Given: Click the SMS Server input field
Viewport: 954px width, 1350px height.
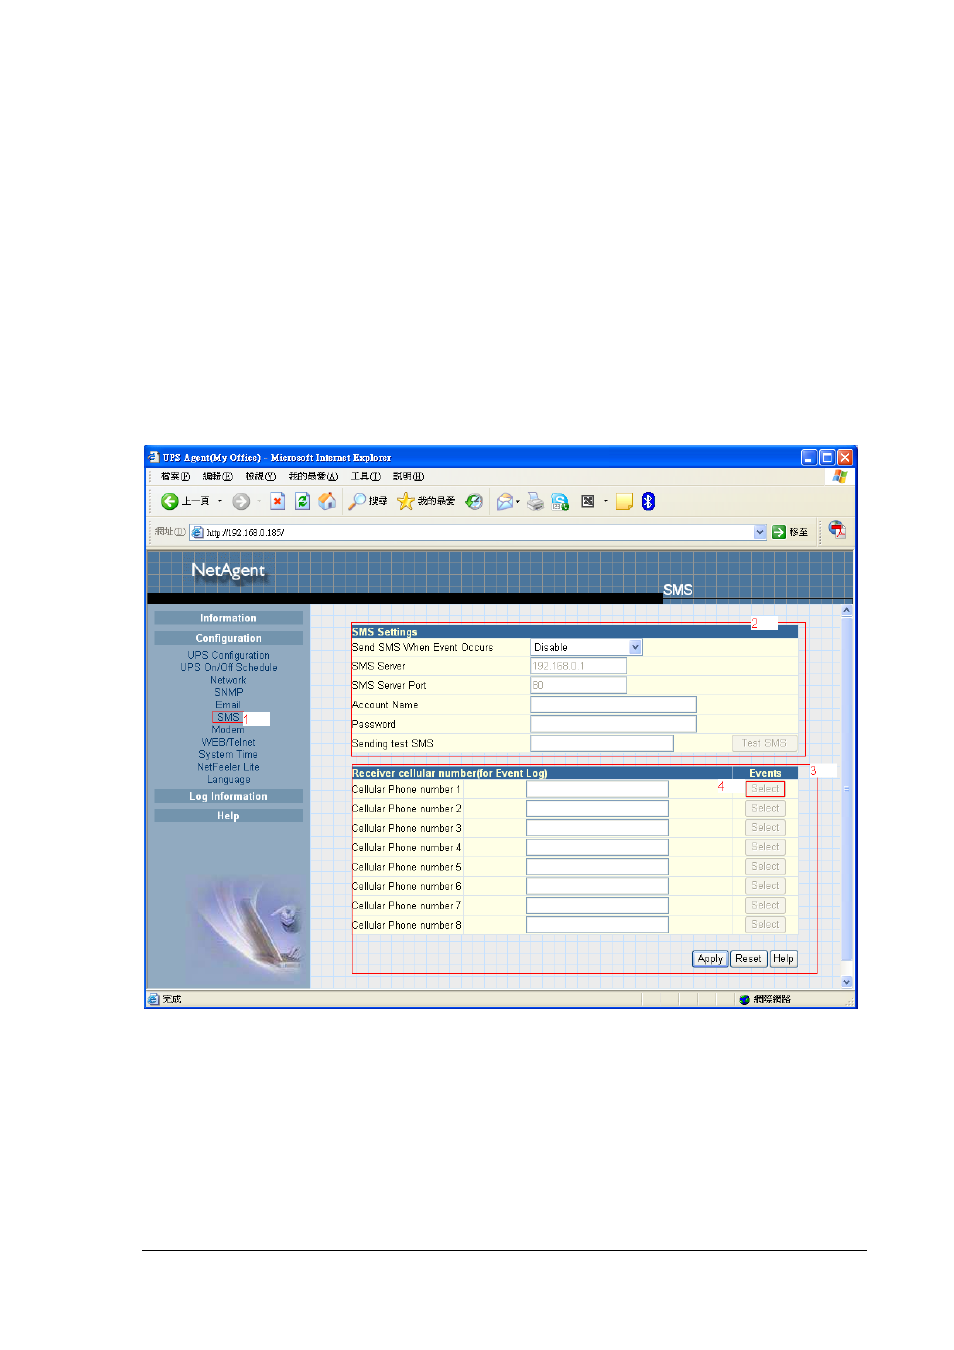Looking at the screenshot, I should 578,666.
